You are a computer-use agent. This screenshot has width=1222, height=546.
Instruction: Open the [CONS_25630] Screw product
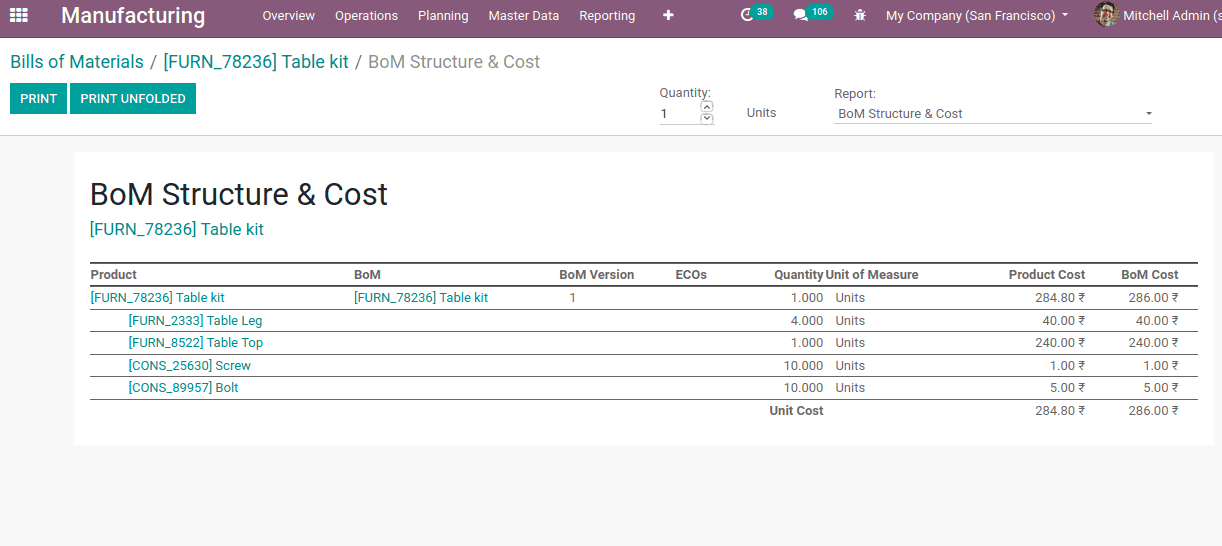[x=190, y=366]
